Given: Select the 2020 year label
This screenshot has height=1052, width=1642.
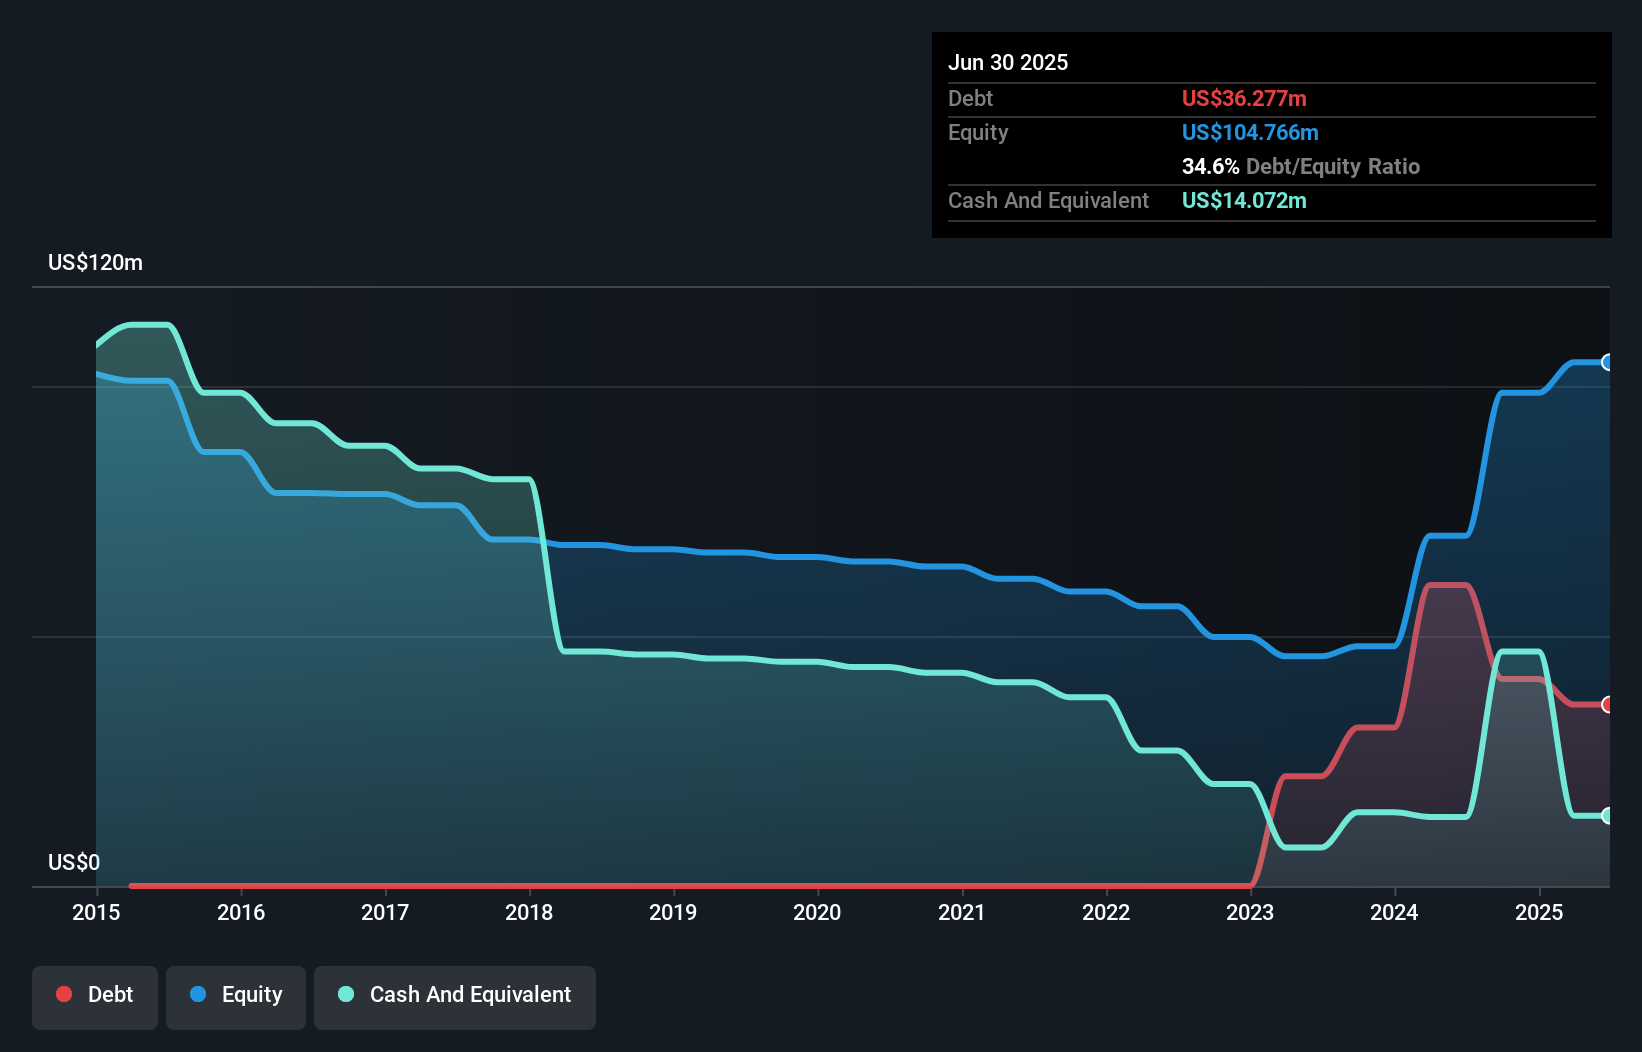Looking at the screenshot, I should pyautogui.click(x=816, y=912).
